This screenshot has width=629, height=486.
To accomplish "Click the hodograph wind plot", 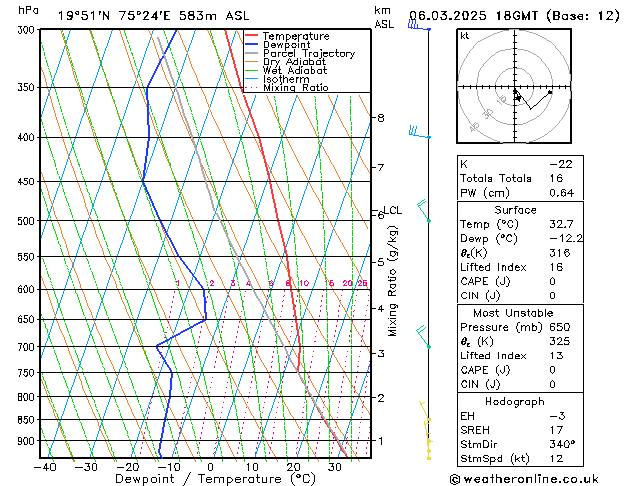I will (514, 86).
